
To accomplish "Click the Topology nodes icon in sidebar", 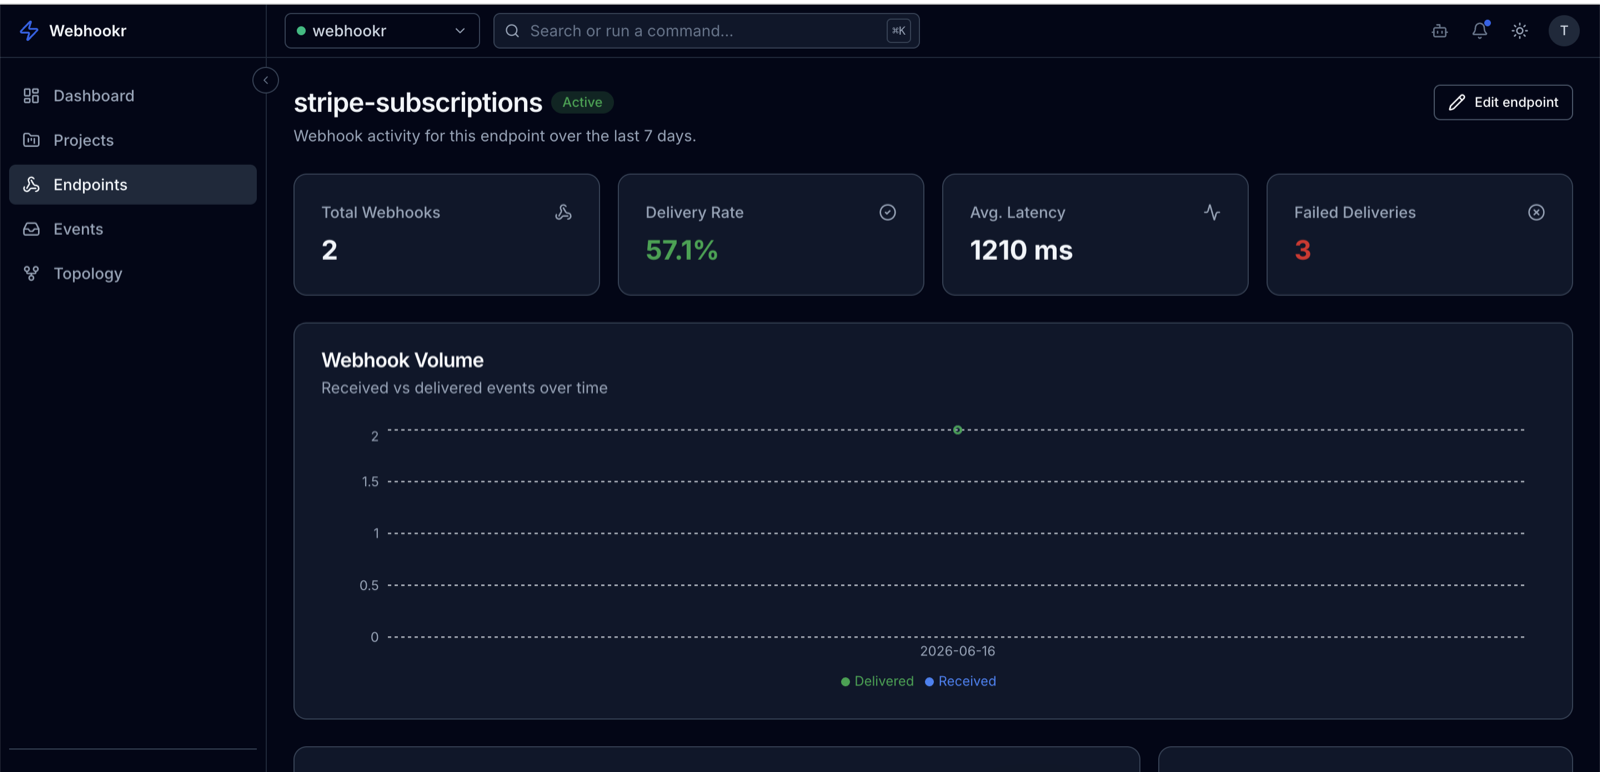I will point(31,273).
